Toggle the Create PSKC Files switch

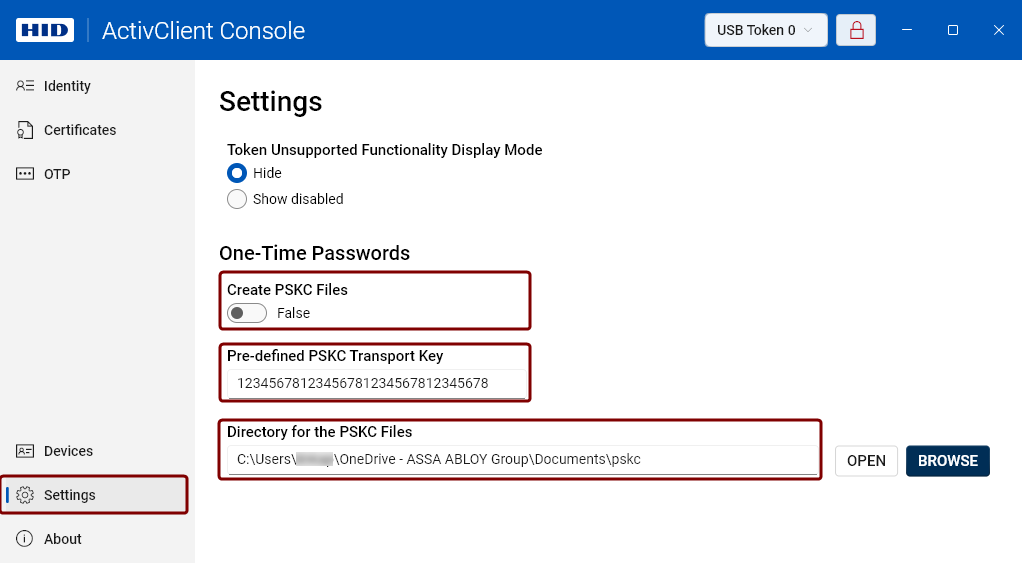coord(247,313)
